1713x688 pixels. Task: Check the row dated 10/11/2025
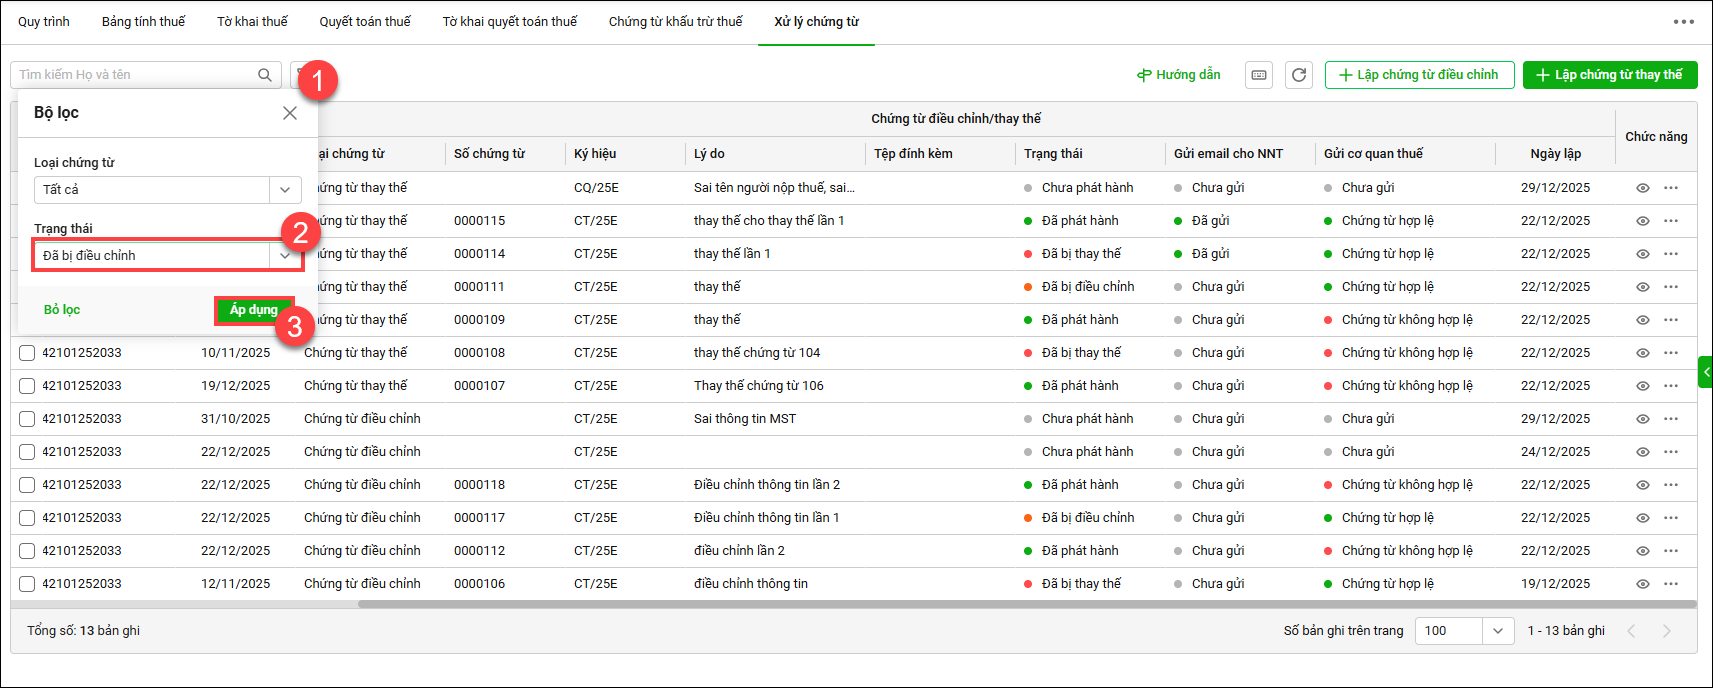point(27,353)
